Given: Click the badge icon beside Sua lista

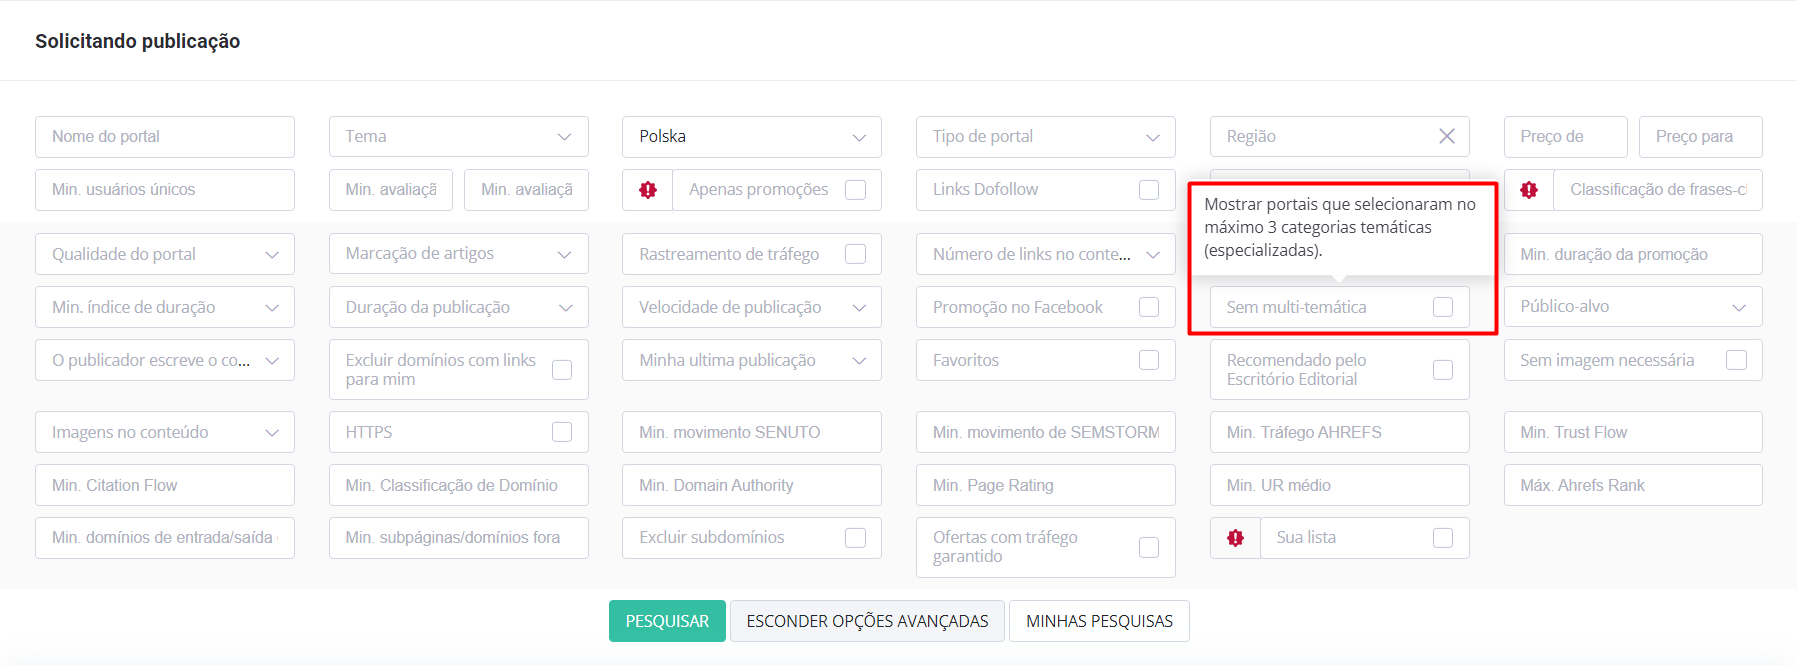Looking at the screenshot, I should (1236, 538).
